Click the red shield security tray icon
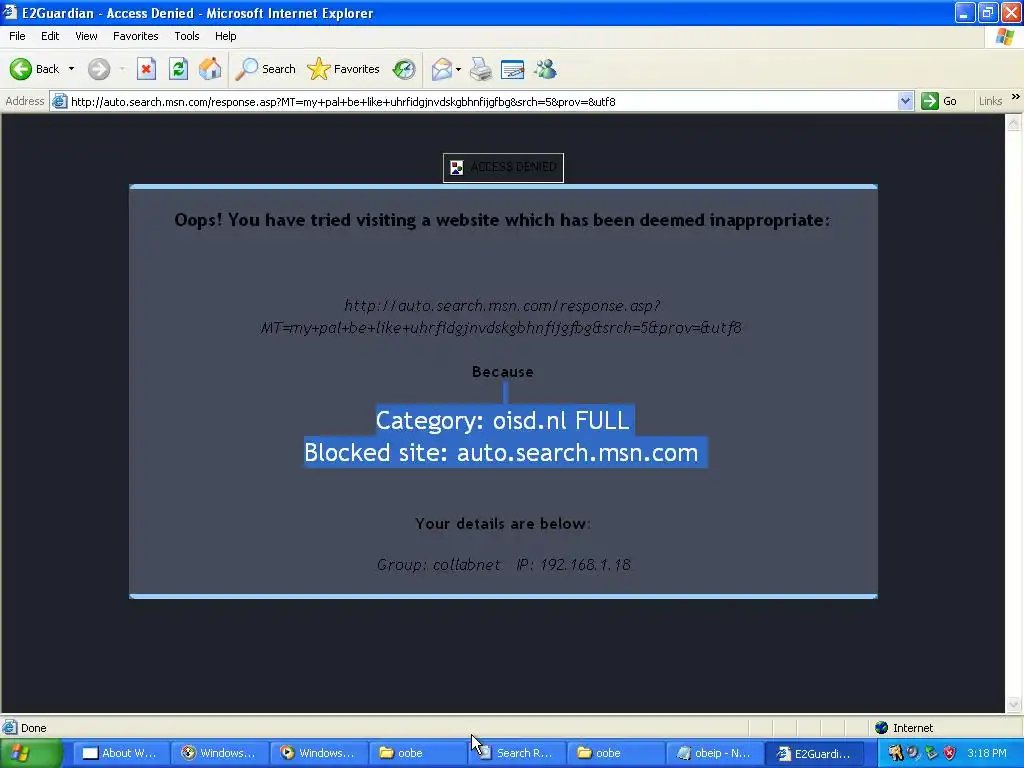1024x768 pixels. [x=950, y=753]
